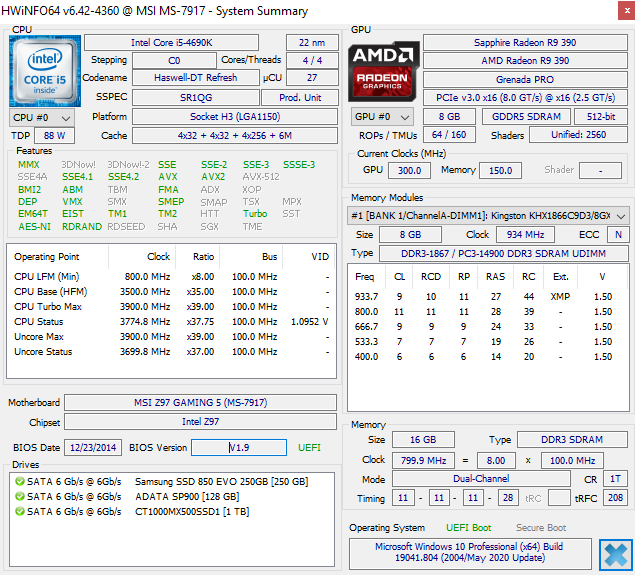The width and height of the screenshot is (635, 575).
Task: Open the GPU #0 selector dropdown
Action: [382, 117]
